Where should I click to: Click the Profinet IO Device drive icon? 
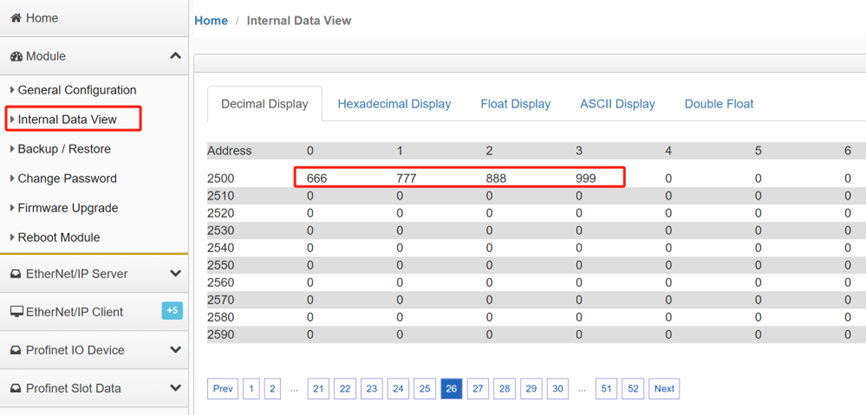pos(16,350)
